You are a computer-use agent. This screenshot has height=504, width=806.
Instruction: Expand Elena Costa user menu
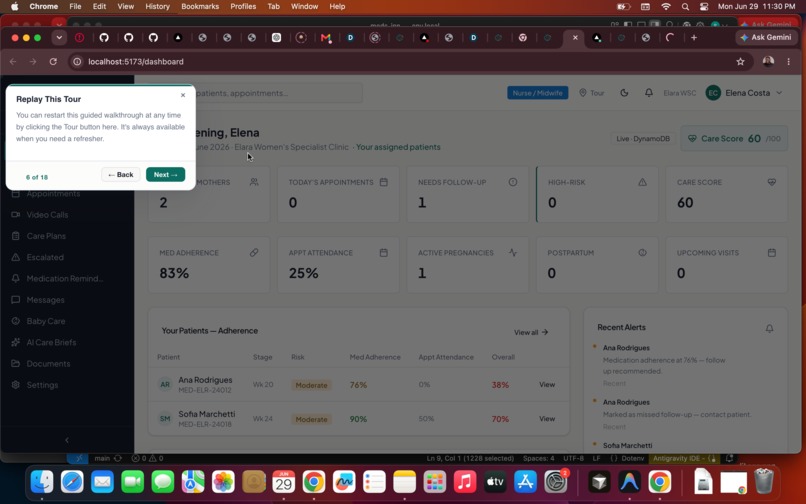(x=744, y=93)
